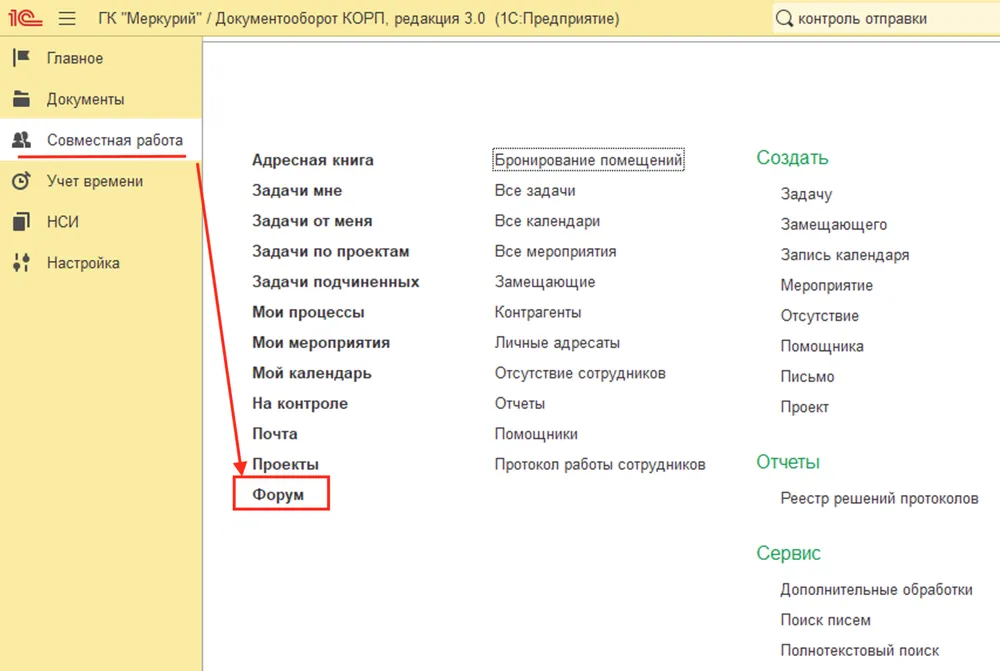Click the НСИ documents icon
Screen dimensions: 1000x671
[21, 222]
